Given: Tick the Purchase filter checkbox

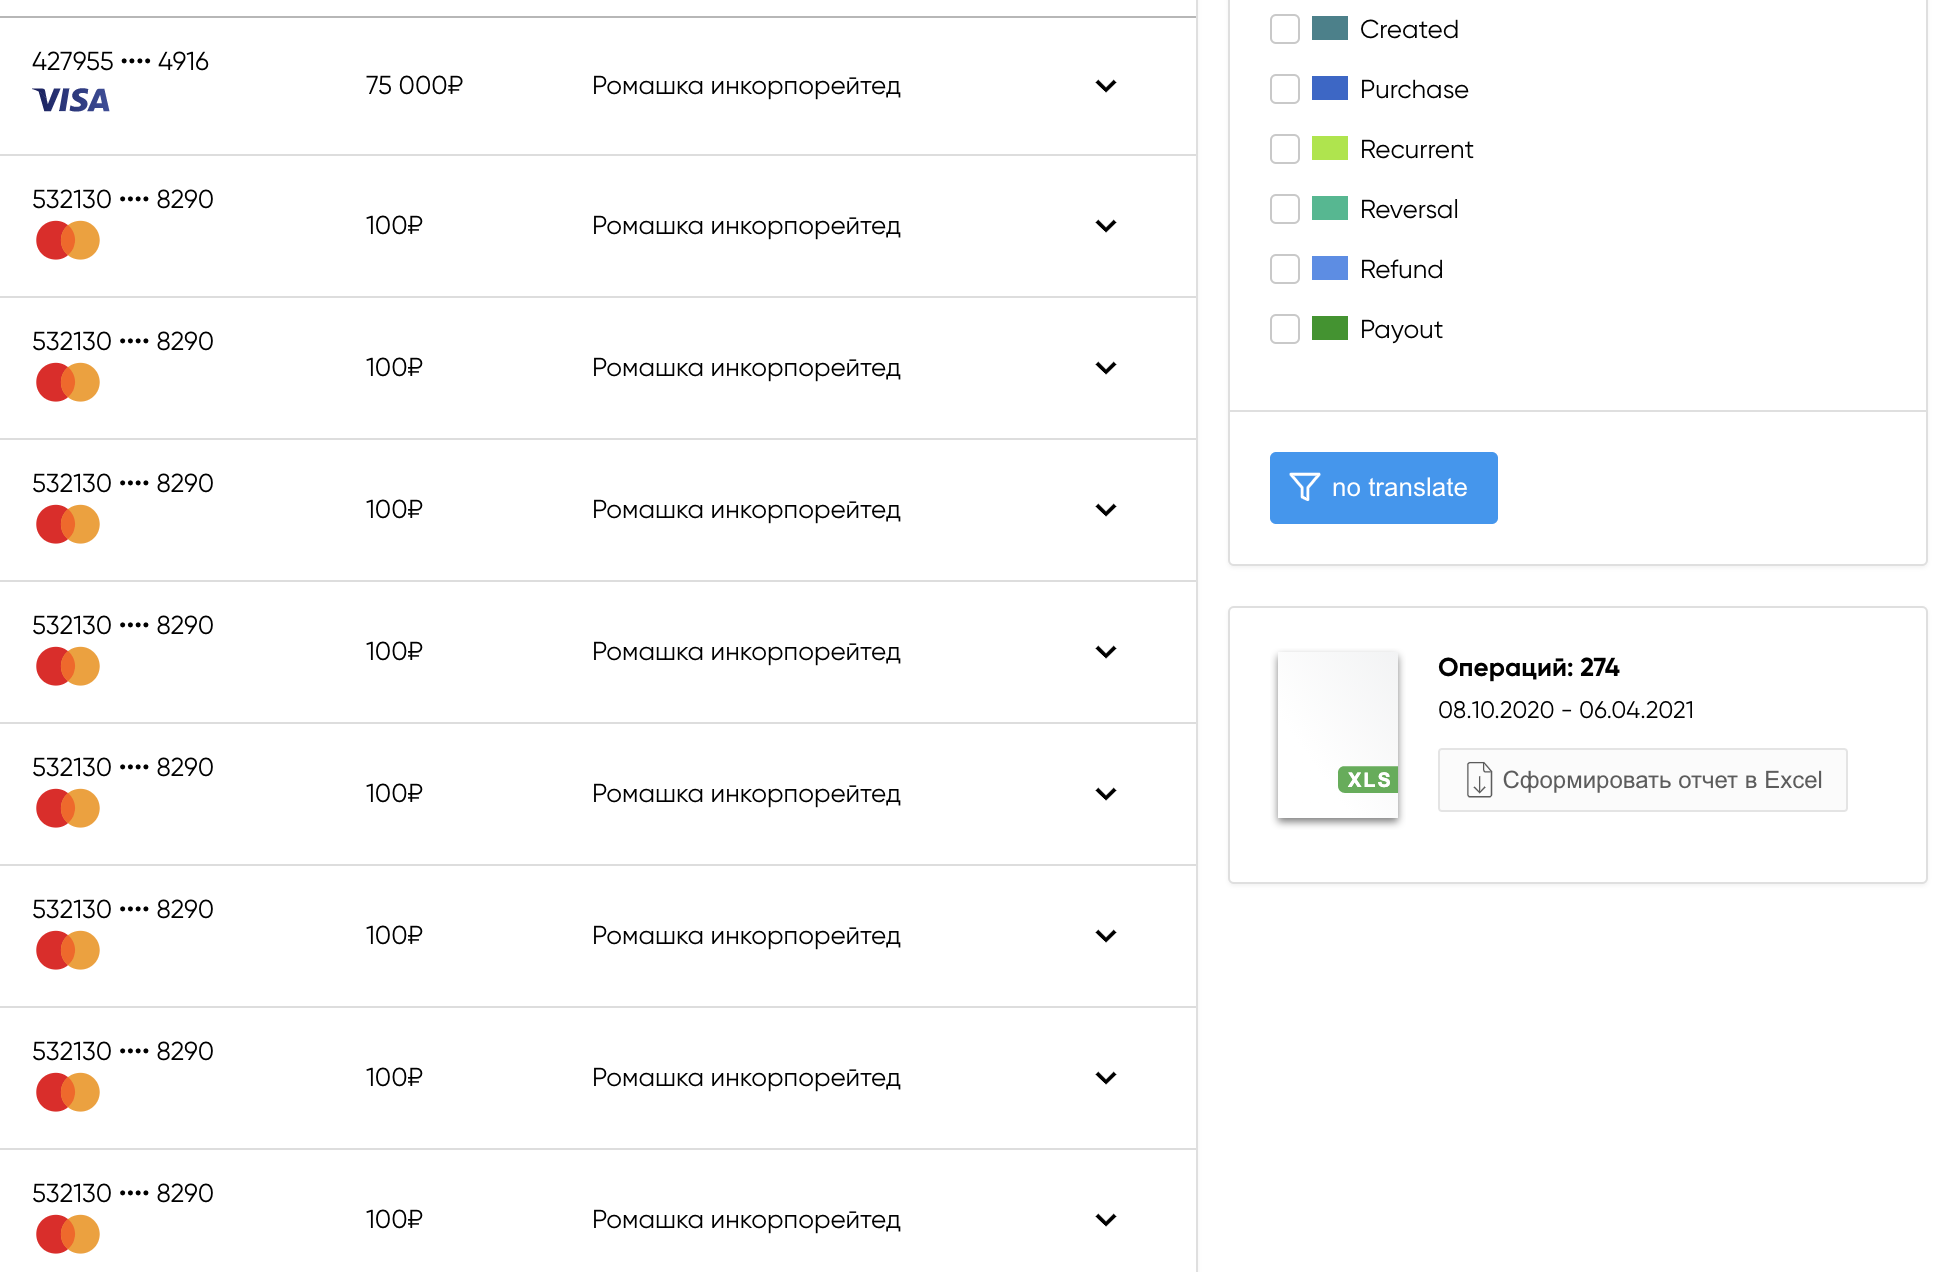Looking at the screenshot, I should pos(1284,89).
